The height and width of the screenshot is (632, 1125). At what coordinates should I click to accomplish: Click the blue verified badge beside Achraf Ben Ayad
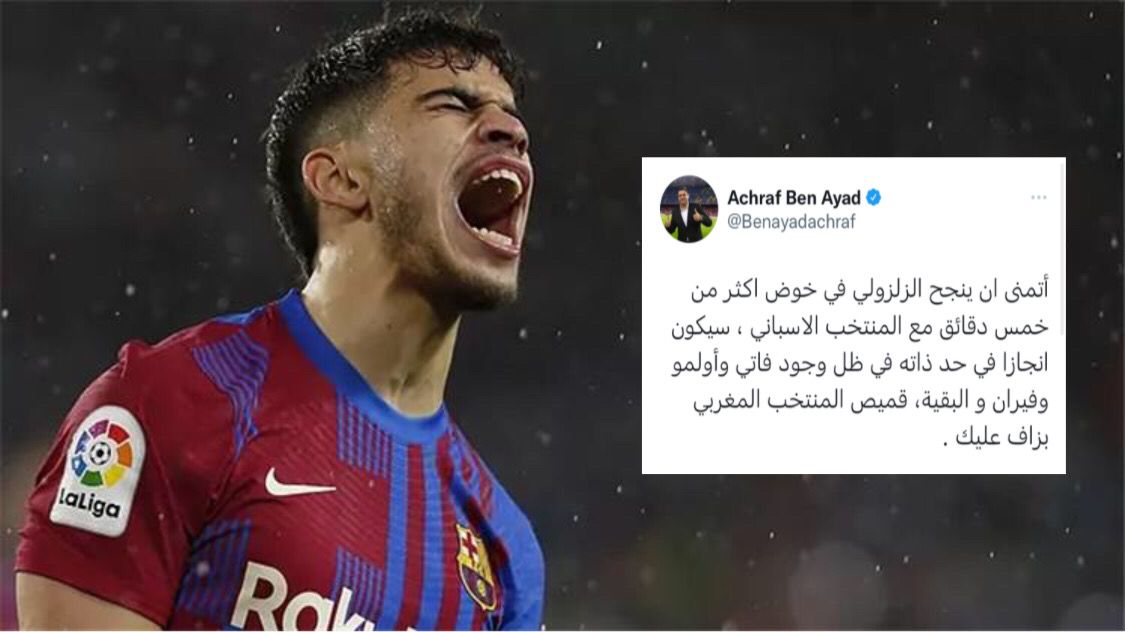(x=873, y=197)
